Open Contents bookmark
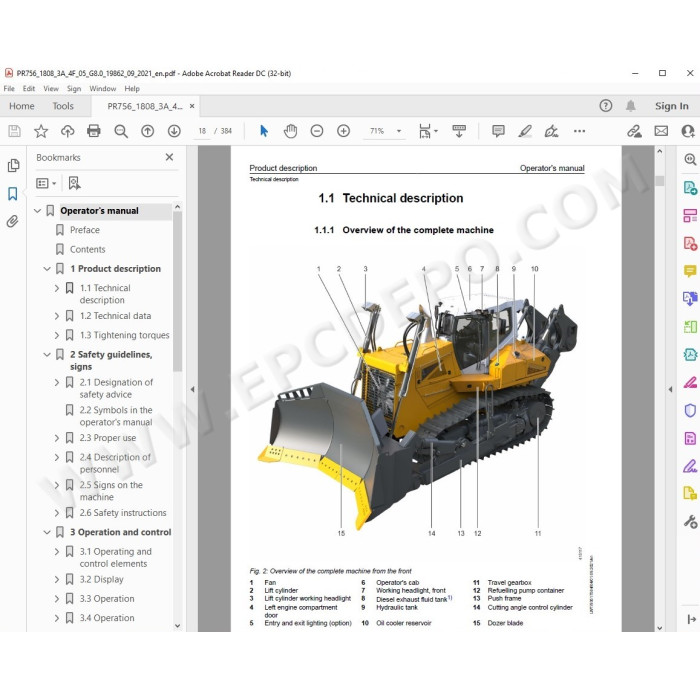This screenshot has height=700, width=700. [88, 249]
